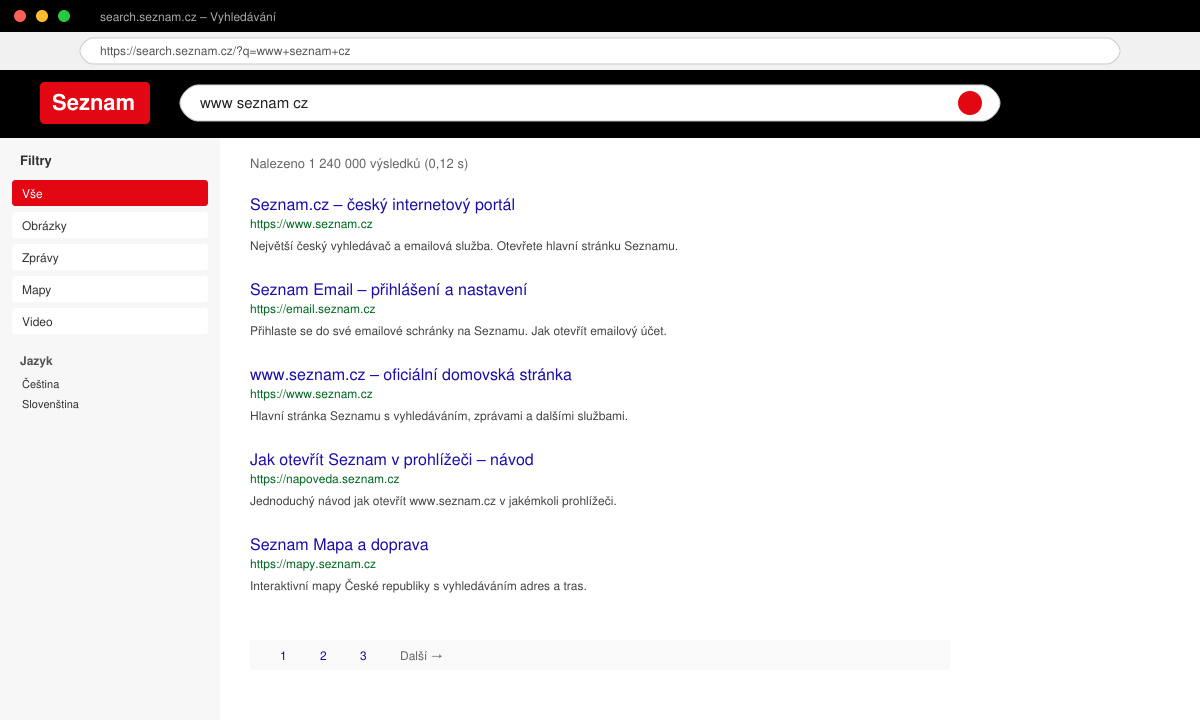Click the red search button icon
Viewport: 1200px width, 720px height.
(970, 103)
